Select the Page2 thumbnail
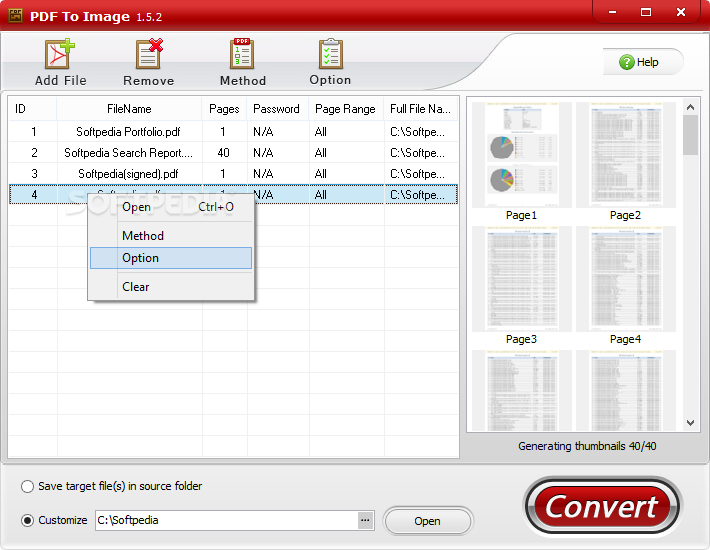Screen dimensions: 710x550 point(626,155)
